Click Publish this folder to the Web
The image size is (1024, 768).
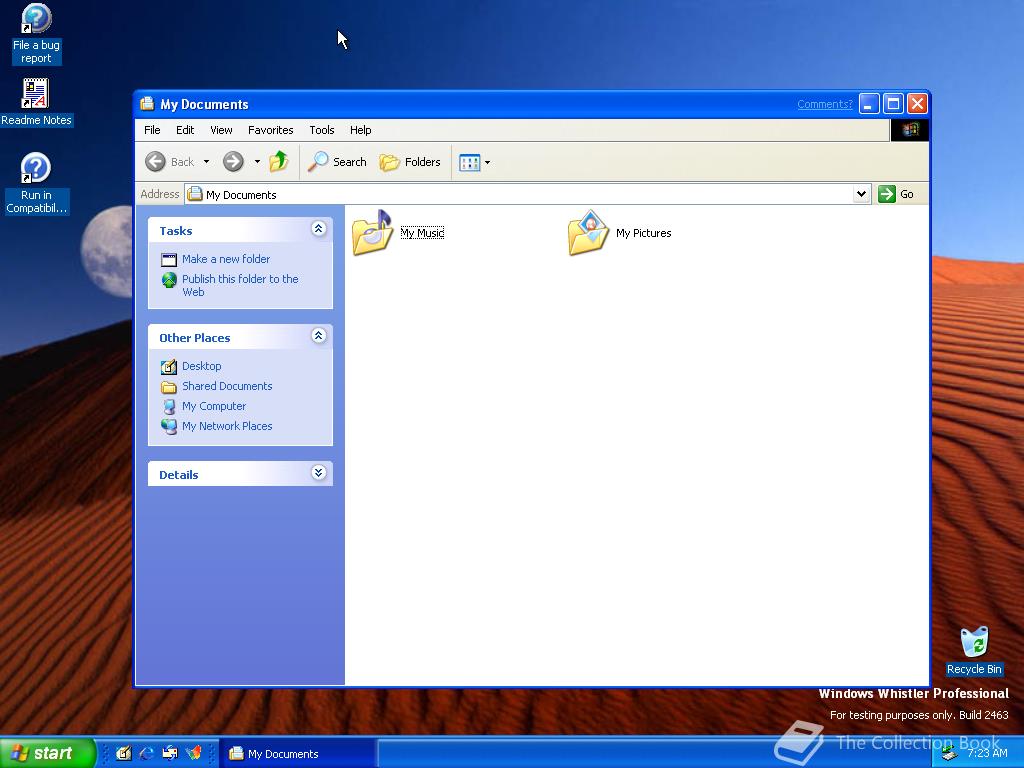coord(240,285)
